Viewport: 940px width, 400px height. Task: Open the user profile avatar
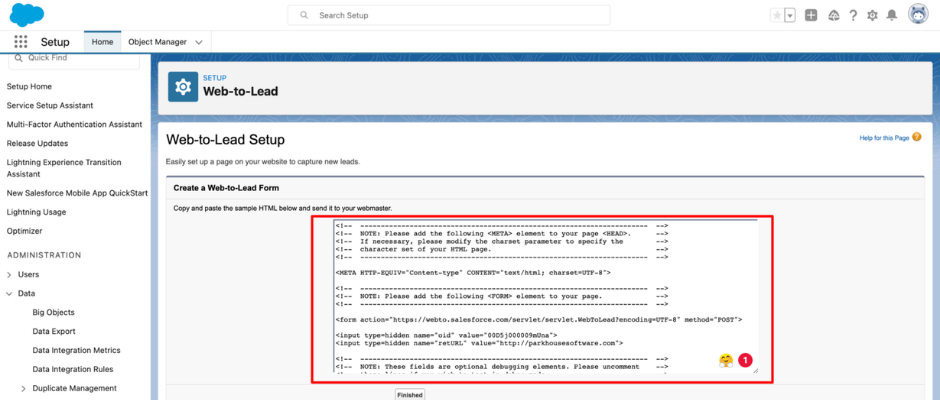pyautogui.click(x=918, y=14)
